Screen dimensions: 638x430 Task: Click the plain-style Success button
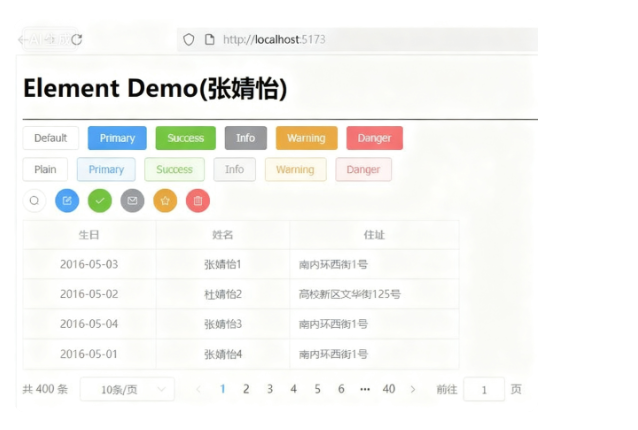174,170
